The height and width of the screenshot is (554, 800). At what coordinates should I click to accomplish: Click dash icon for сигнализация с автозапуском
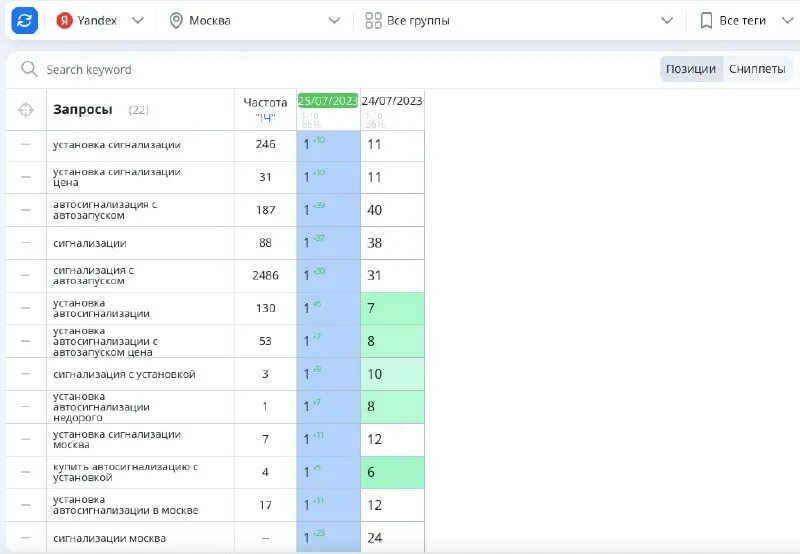(26, 275)
